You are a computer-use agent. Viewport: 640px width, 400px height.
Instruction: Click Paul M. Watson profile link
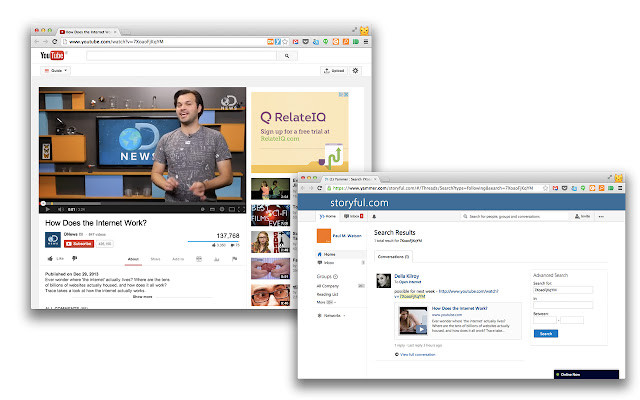347,236
